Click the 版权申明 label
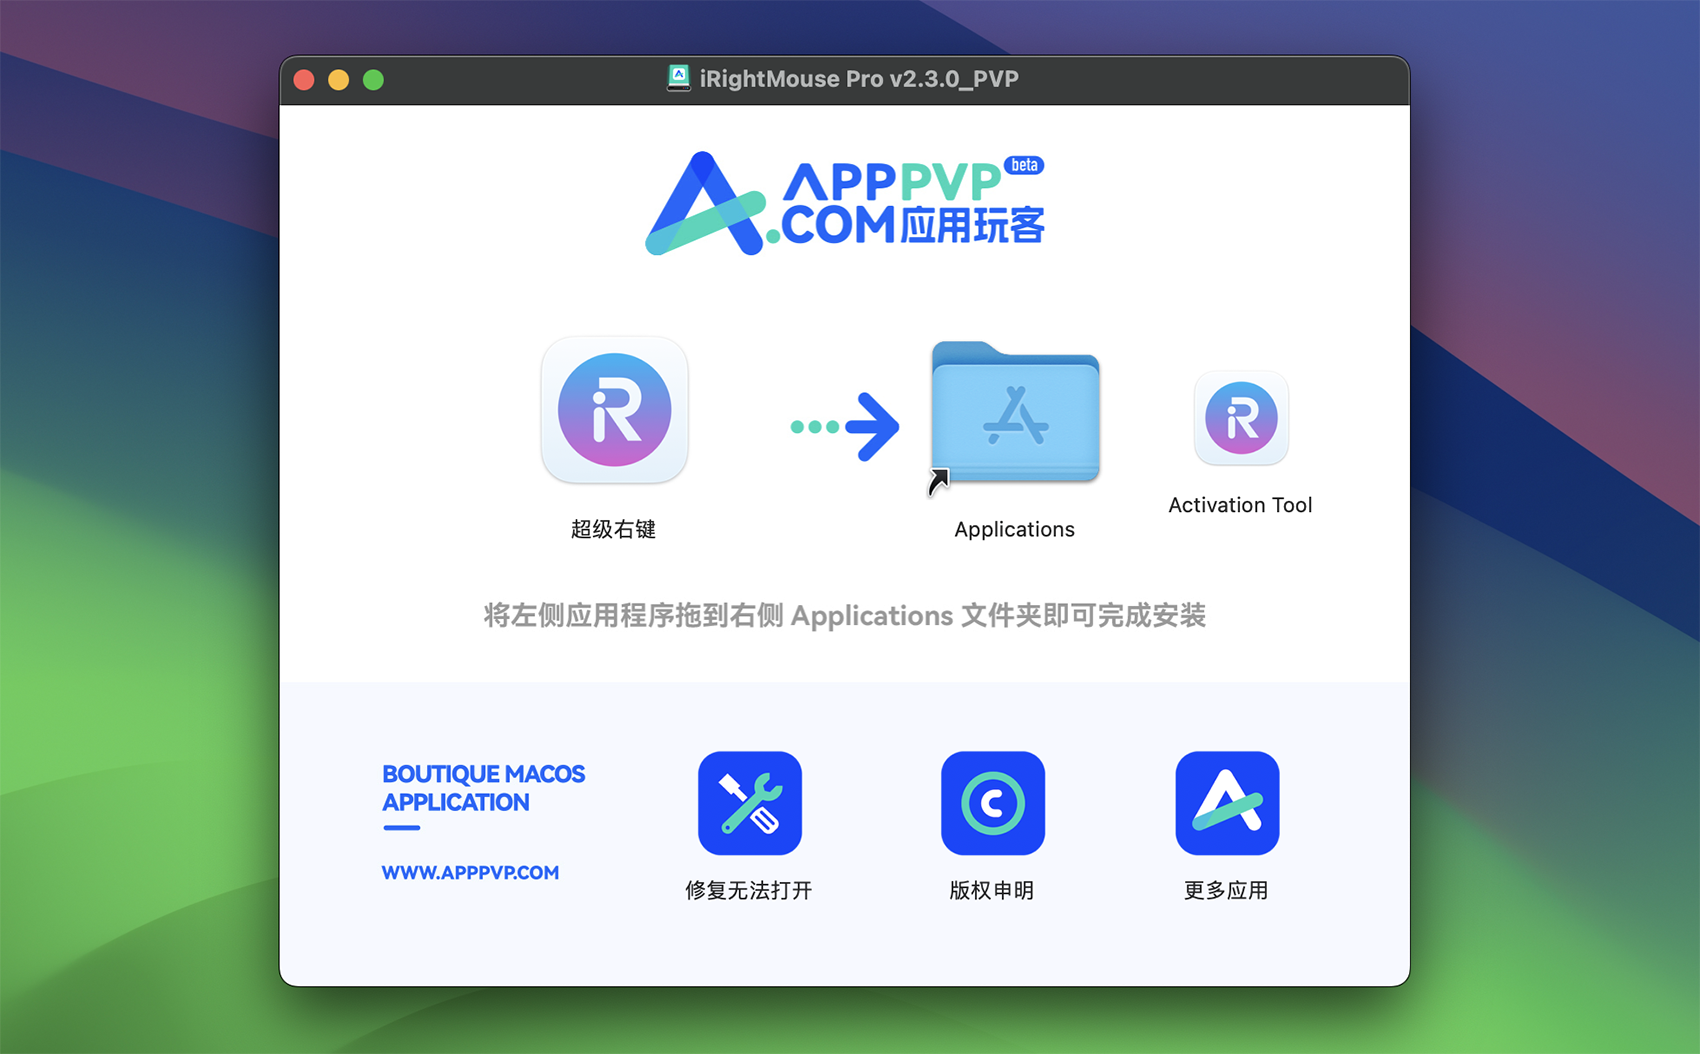Screen dimensions: 1700x1054 tap(992, 890)
